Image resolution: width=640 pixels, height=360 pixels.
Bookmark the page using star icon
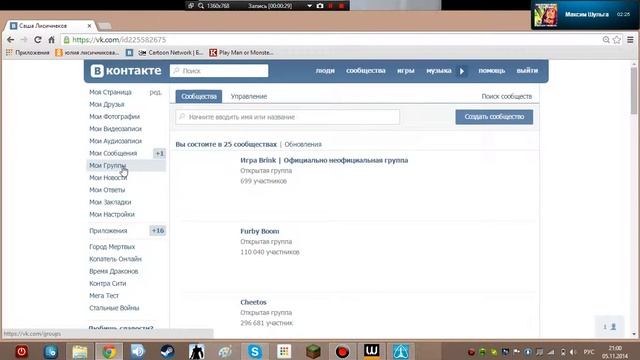point(617,40)
